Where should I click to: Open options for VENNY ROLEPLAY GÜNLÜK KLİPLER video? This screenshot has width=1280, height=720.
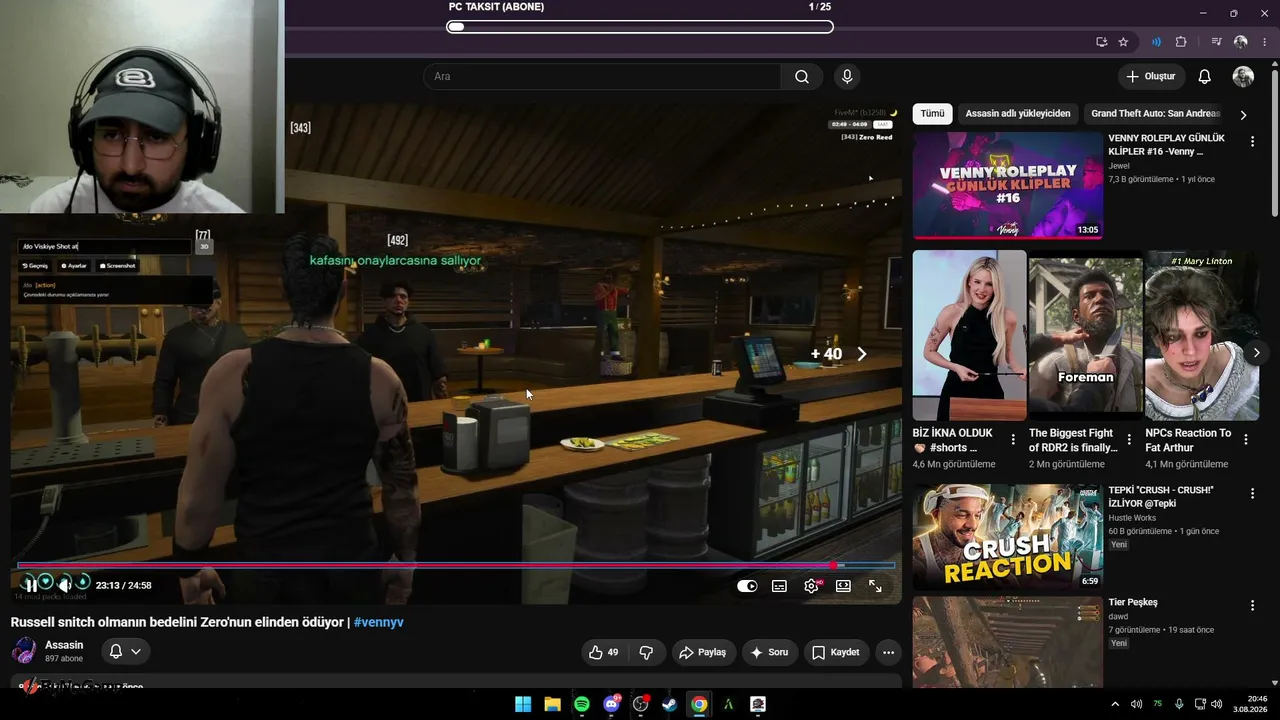[x=1252, y=142]
